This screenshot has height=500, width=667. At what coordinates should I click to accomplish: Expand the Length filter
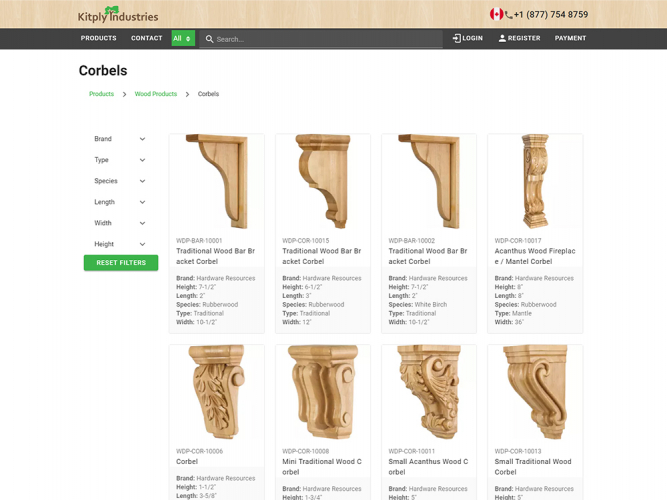[120, 202]
